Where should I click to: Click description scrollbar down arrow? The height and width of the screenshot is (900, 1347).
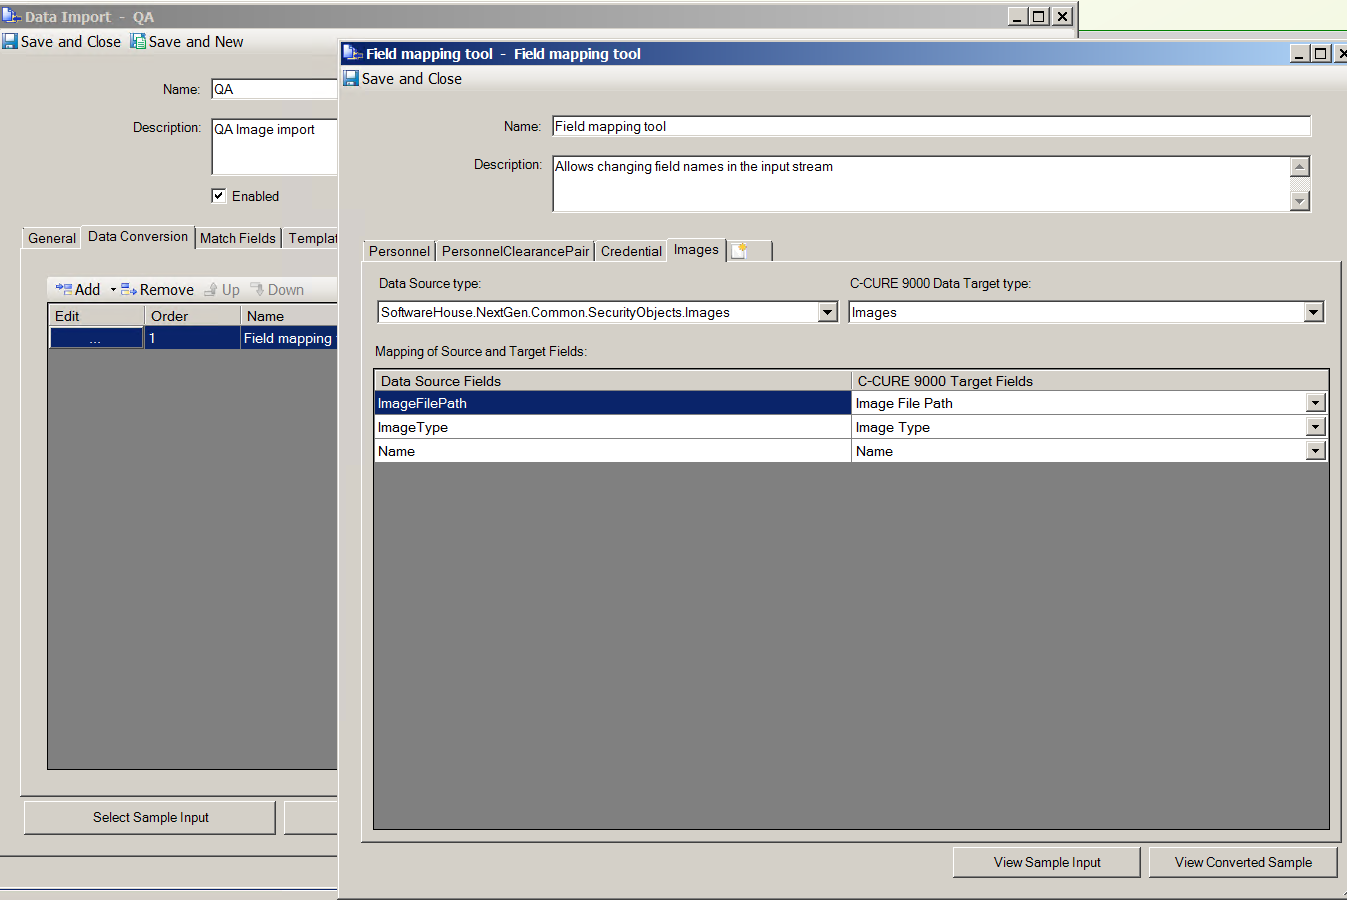click(x=1300, y=201)
